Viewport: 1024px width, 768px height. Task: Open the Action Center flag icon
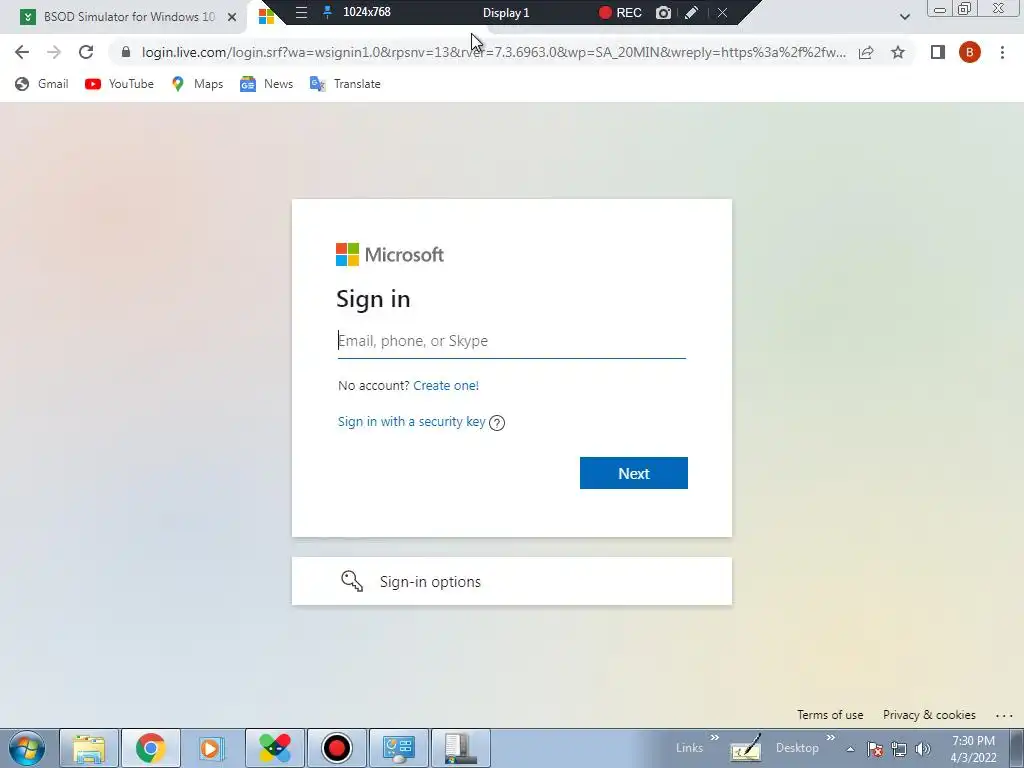[x=875, y=749]
